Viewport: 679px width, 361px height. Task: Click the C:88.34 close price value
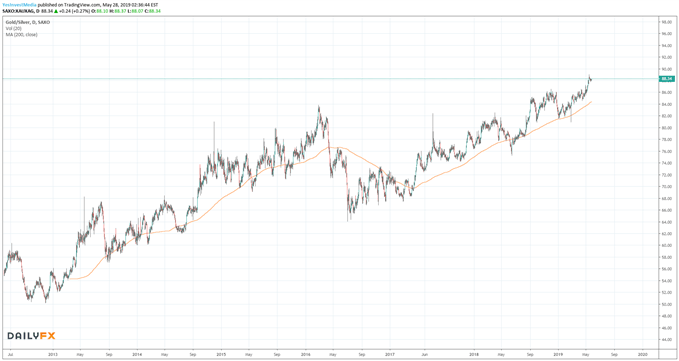tap(153, 11)
